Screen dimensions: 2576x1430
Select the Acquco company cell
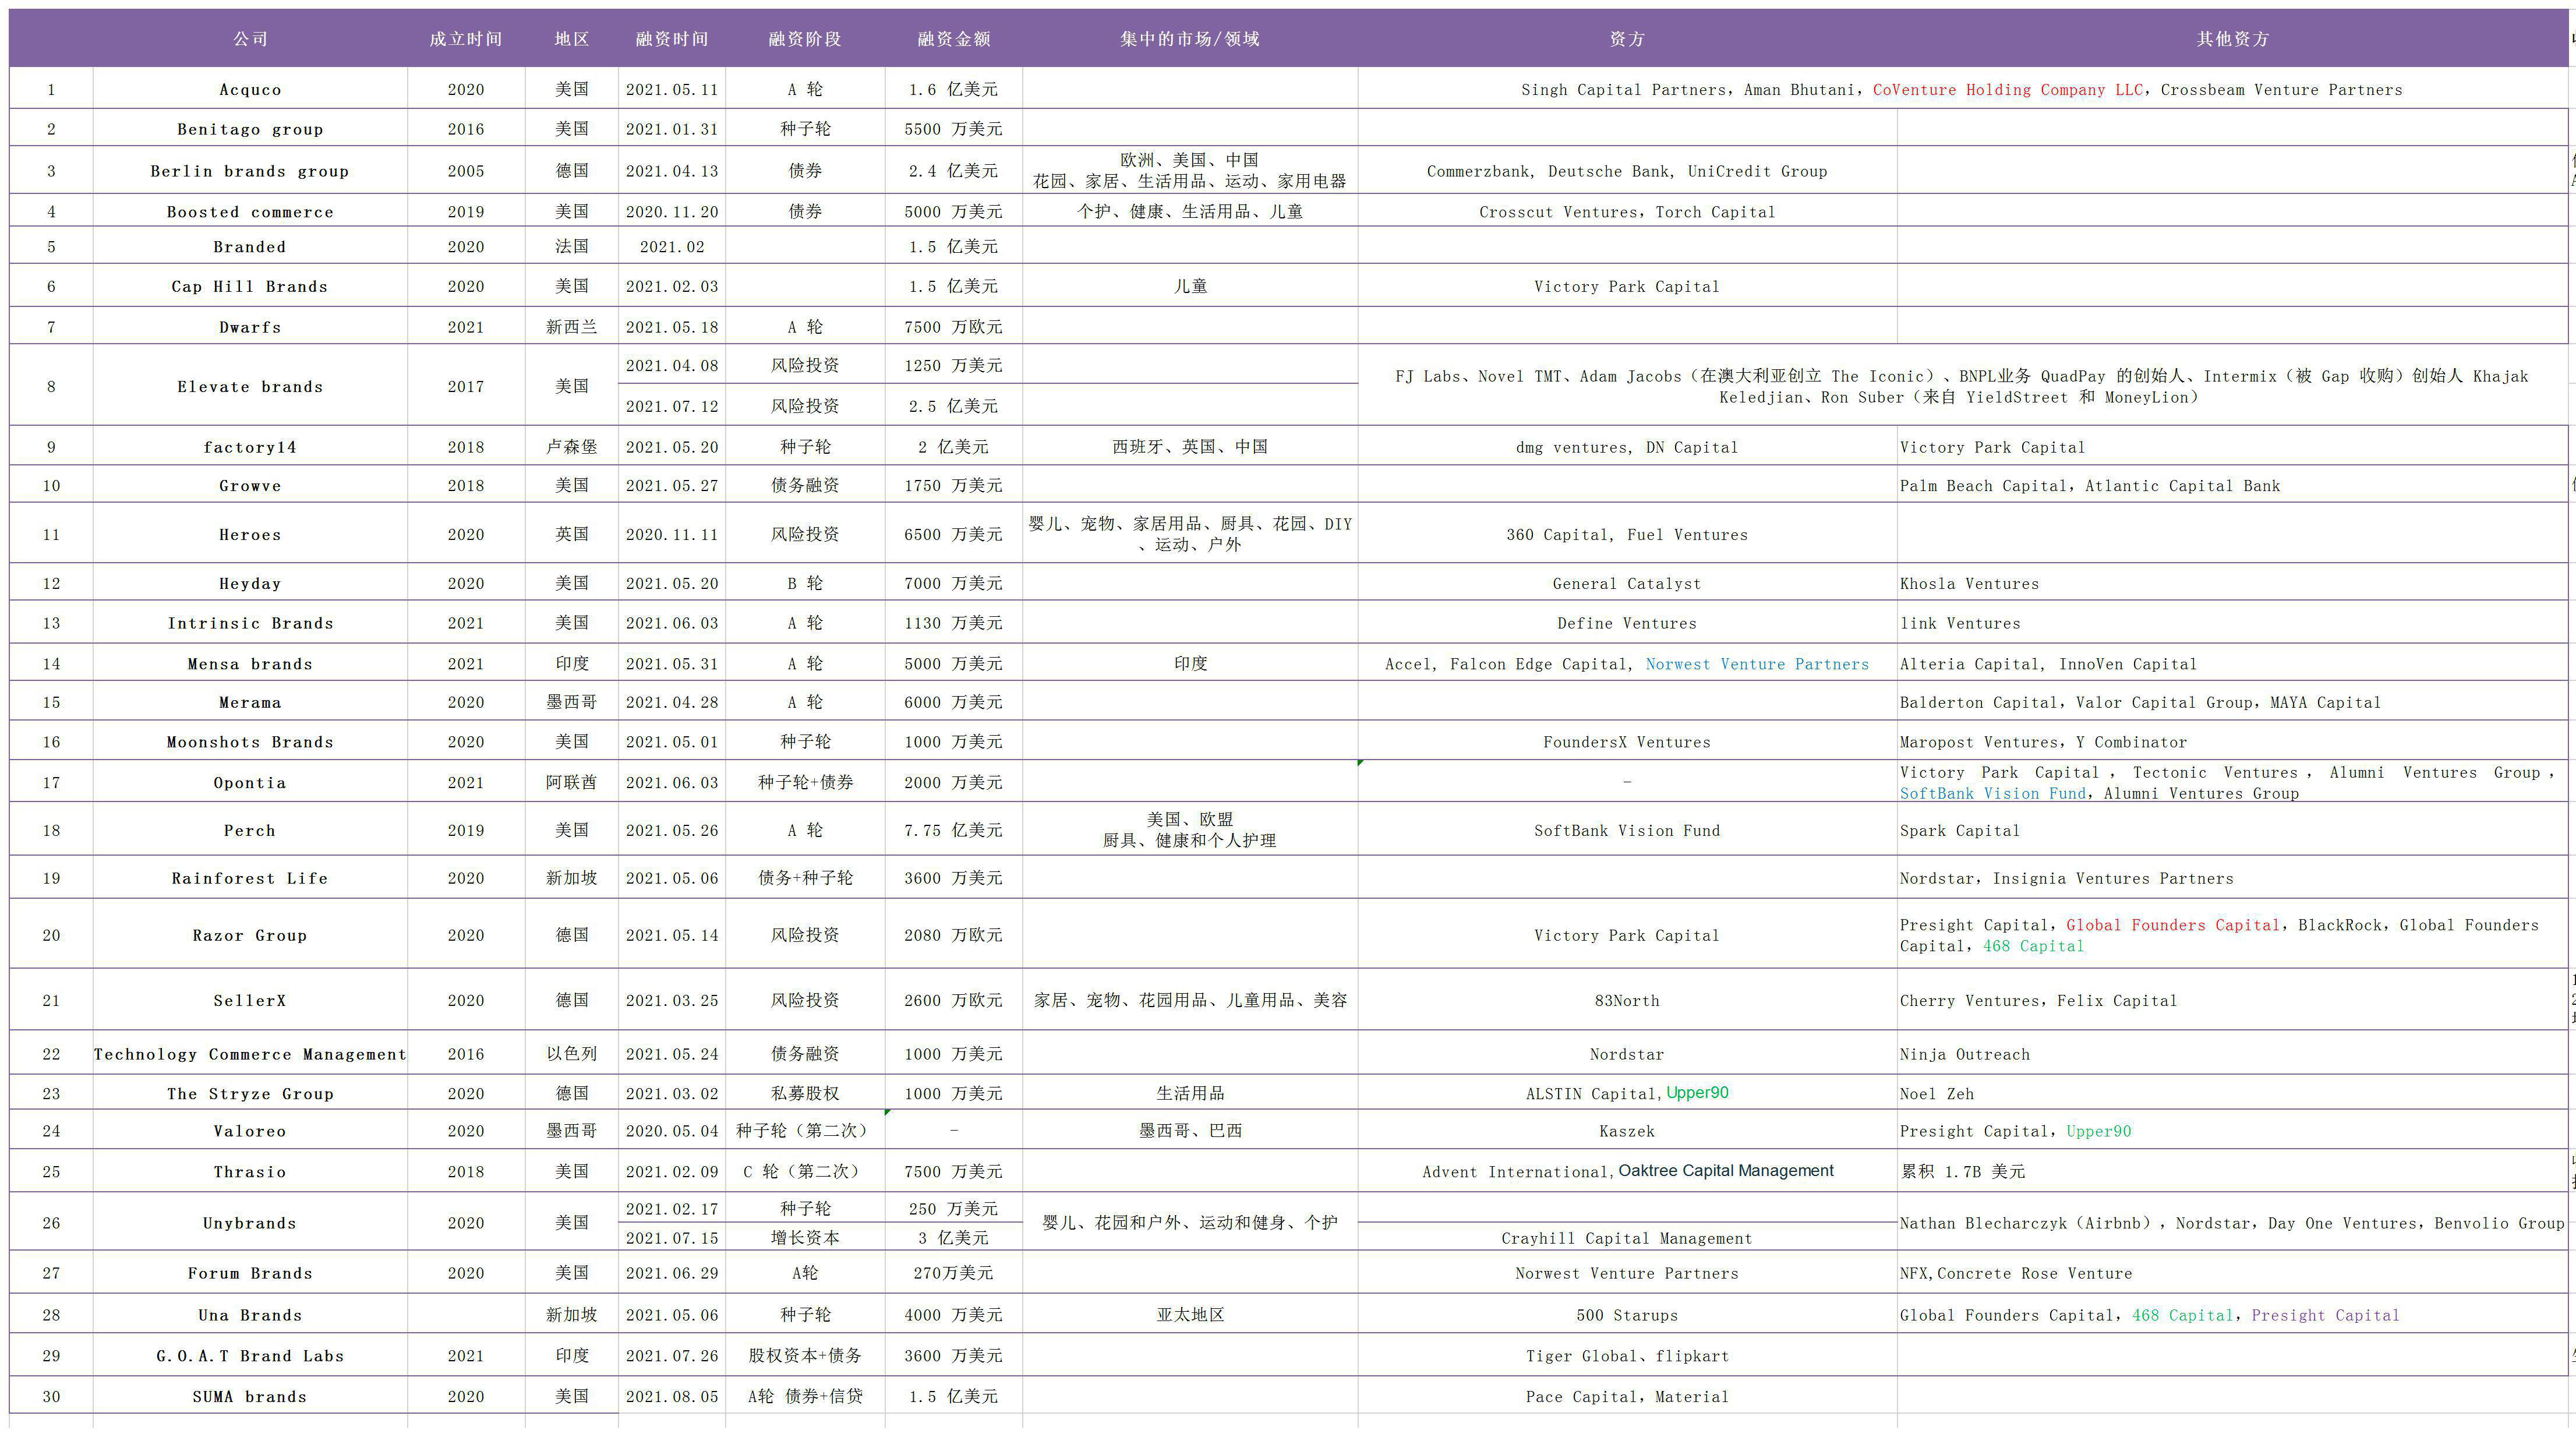[x=250, y=90]
